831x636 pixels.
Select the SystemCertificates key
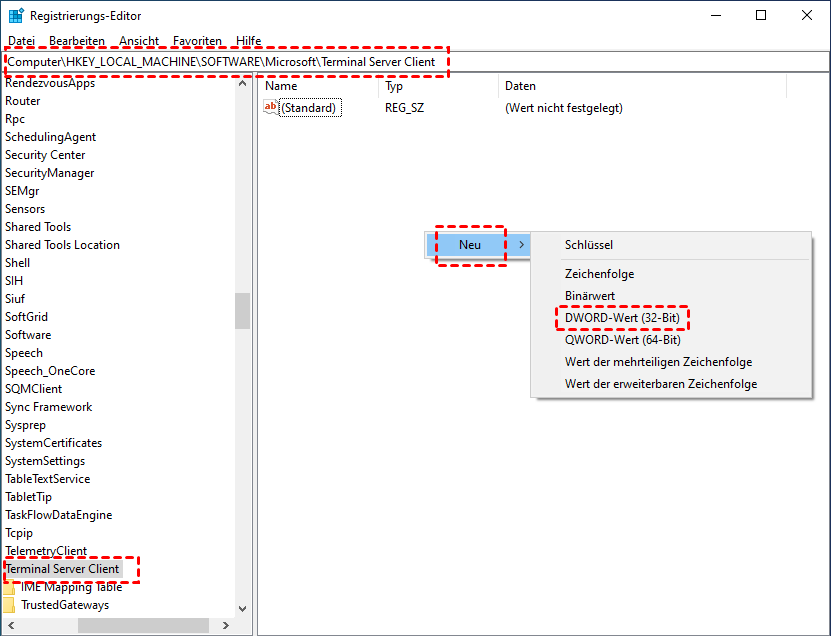click(x=54, y=443)
